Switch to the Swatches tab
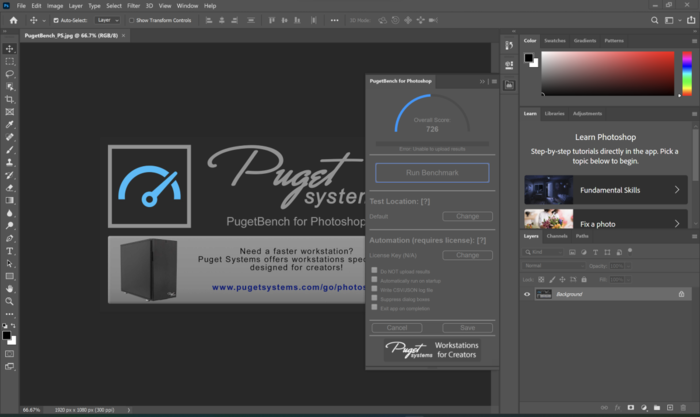This screenshot has width=700, height=417. coord(555,41)
